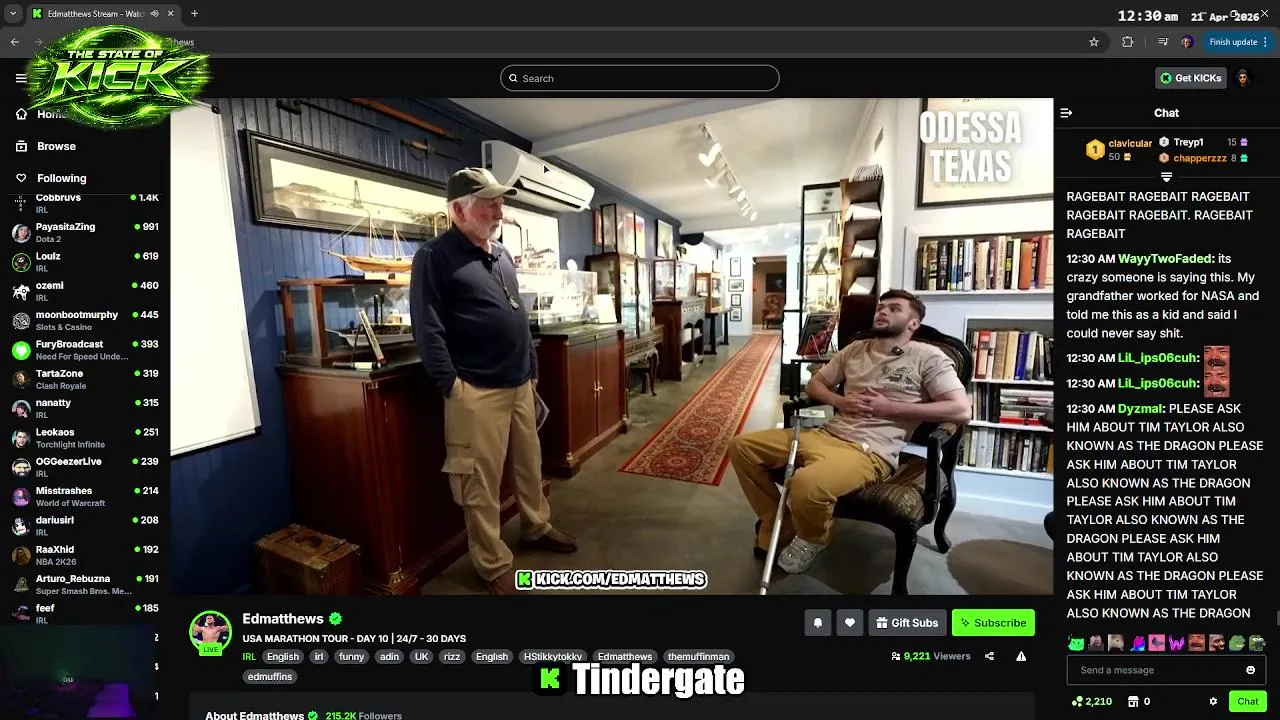
Task: Click Dyzmal username in chat
Action: [x=1141, y=409]
